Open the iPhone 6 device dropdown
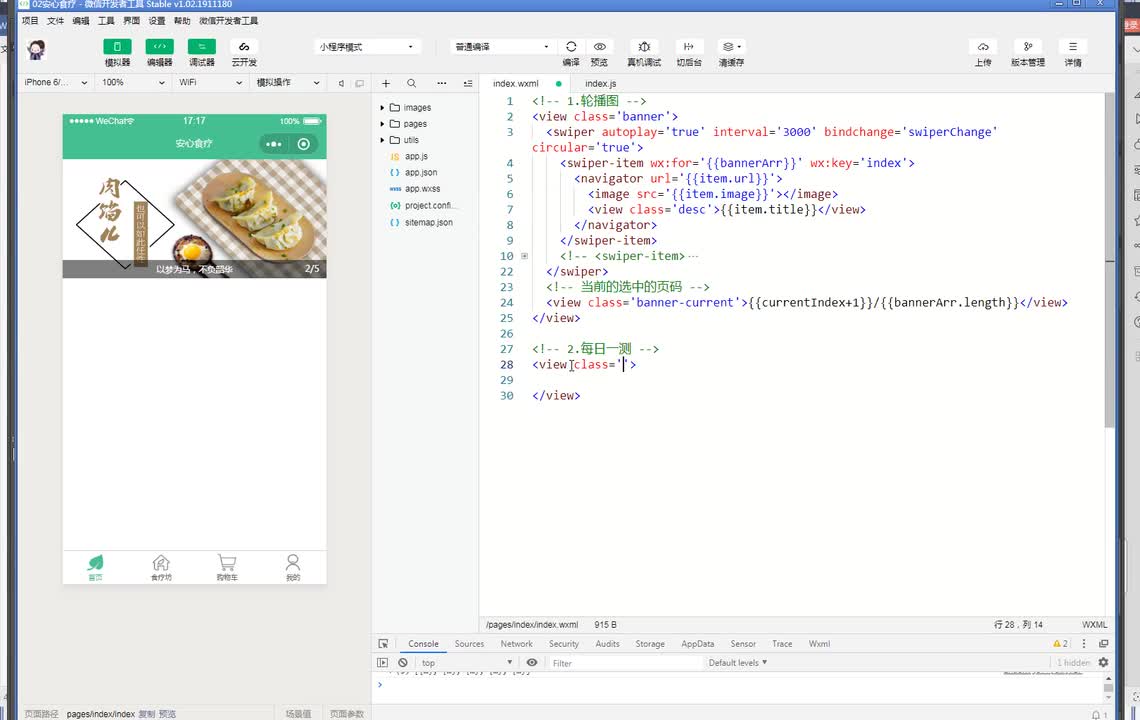 click(56, 83)
